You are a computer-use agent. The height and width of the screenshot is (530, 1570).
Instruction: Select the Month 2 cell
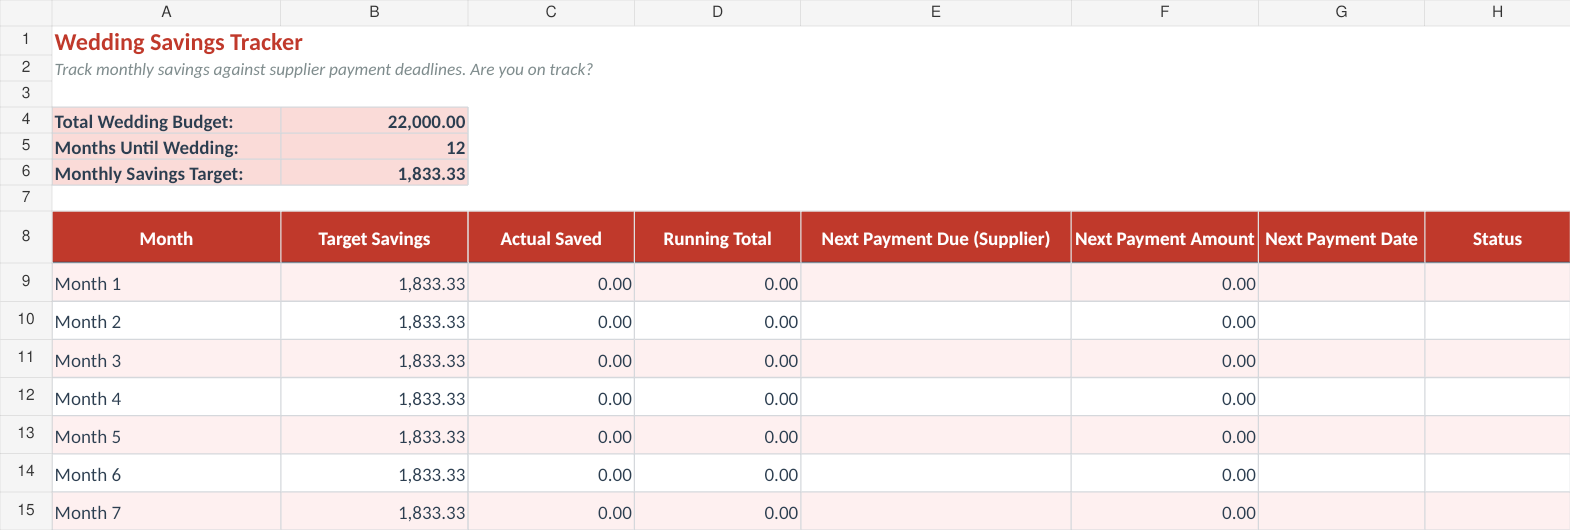166,321
